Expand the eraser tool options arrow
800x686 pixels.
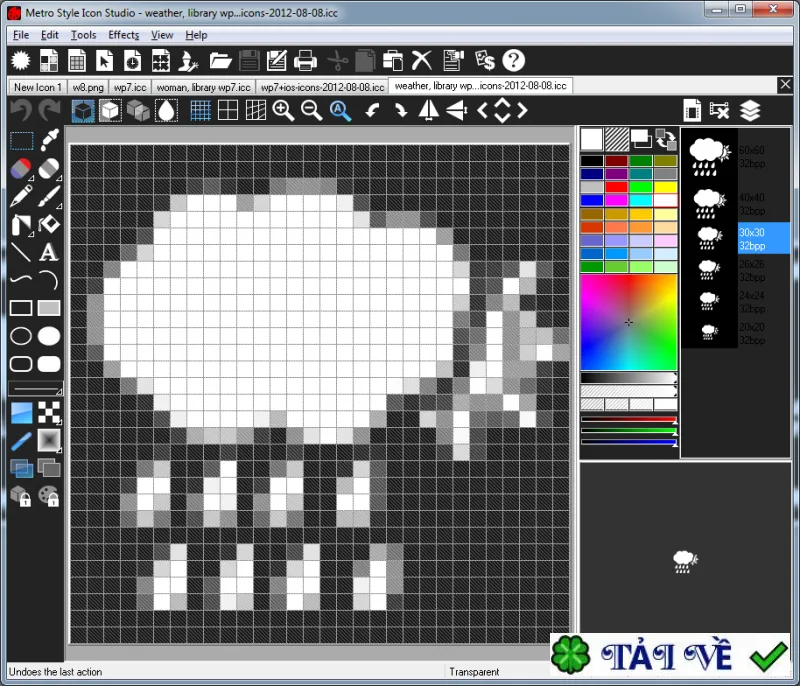[x=59, y=178]
